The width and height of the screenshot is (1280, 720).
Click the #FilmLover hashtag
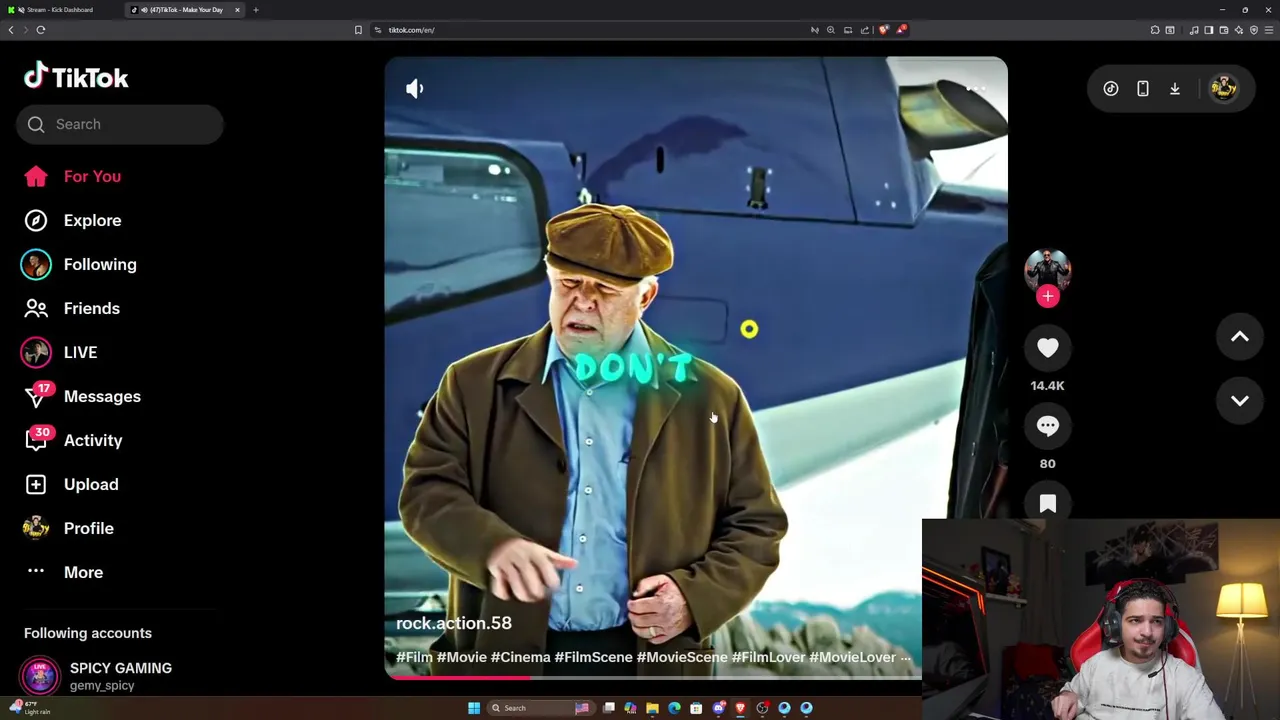click(x=768, y=657)
